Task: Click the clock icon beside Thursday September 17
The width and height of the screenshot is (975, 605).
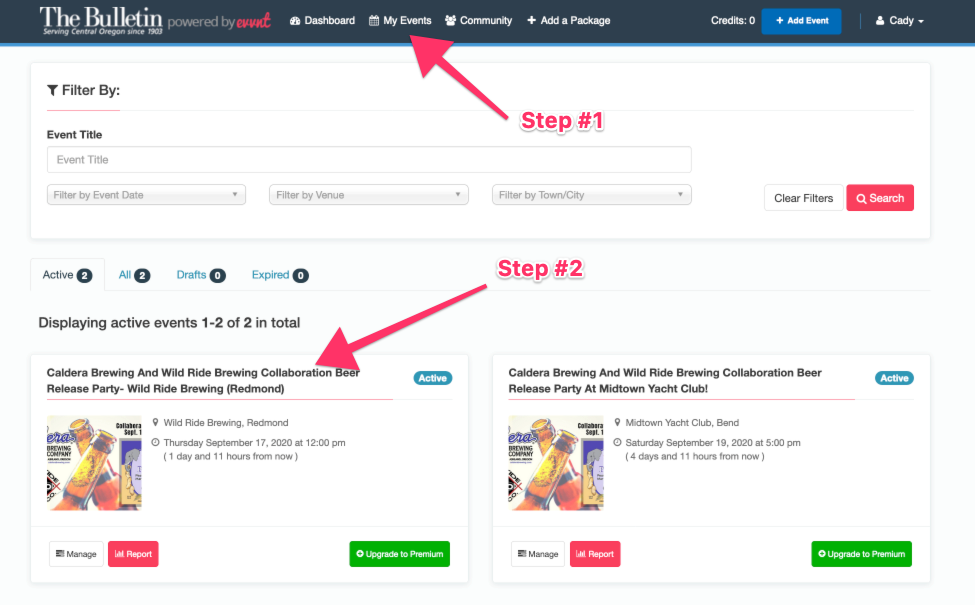Action: 155,442
